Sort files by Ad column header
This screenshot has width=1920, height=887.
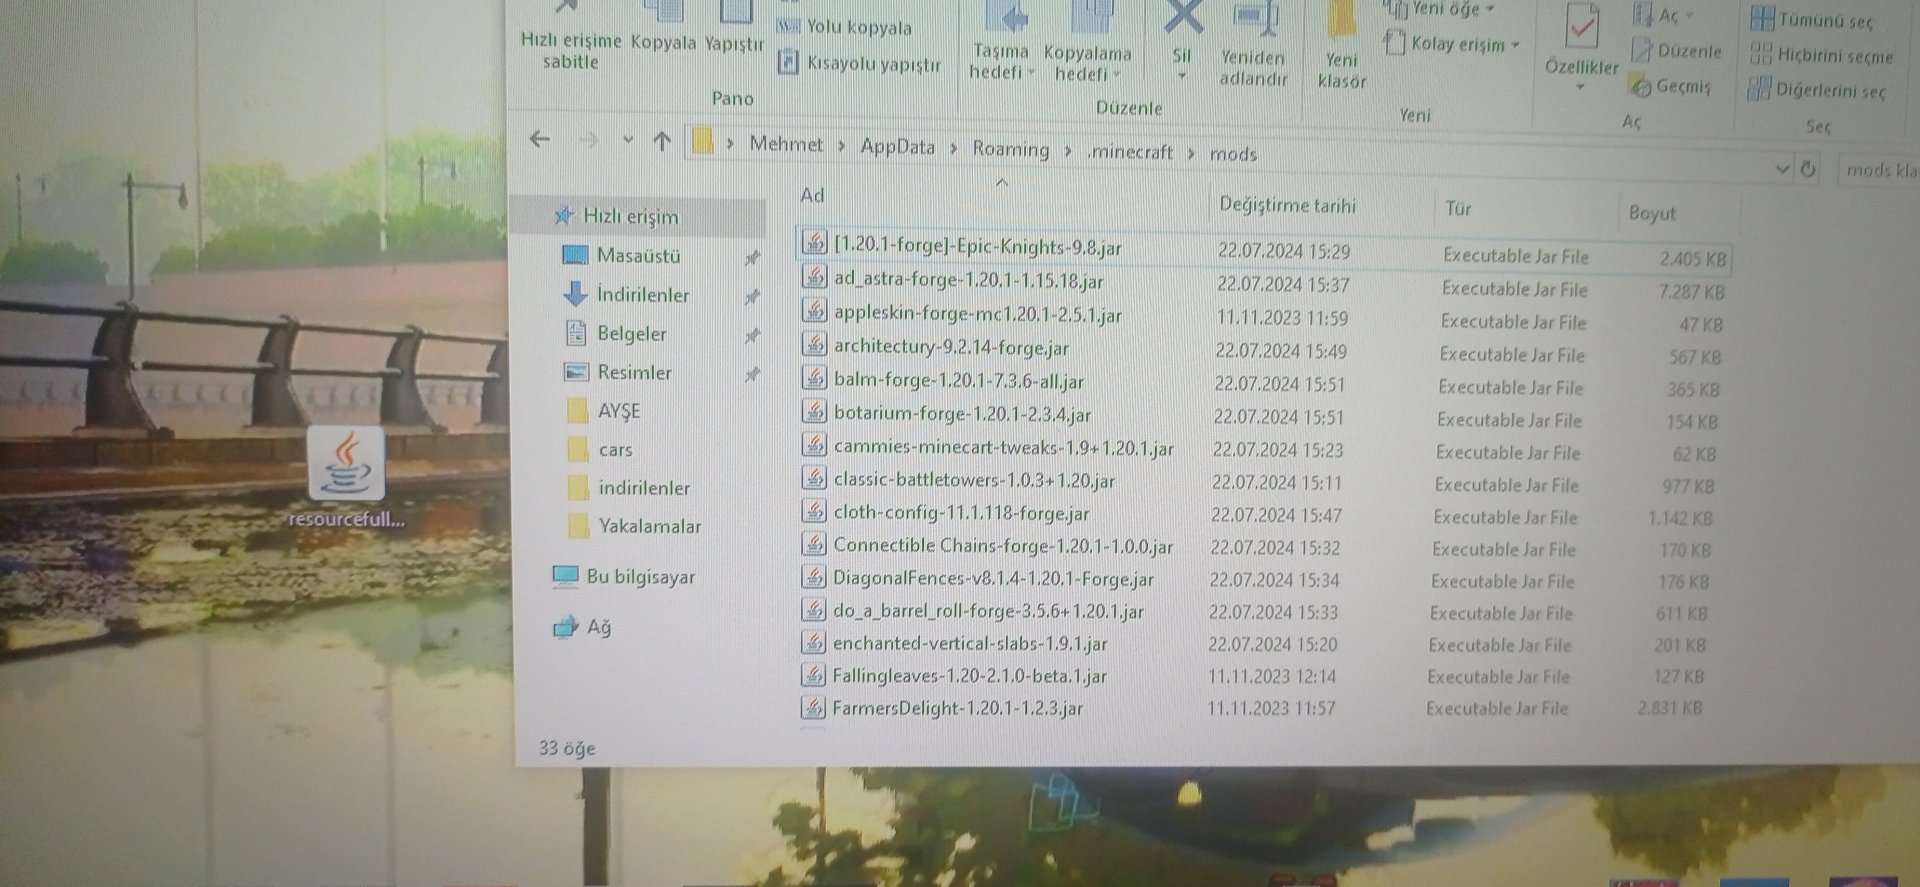[812, 195]
